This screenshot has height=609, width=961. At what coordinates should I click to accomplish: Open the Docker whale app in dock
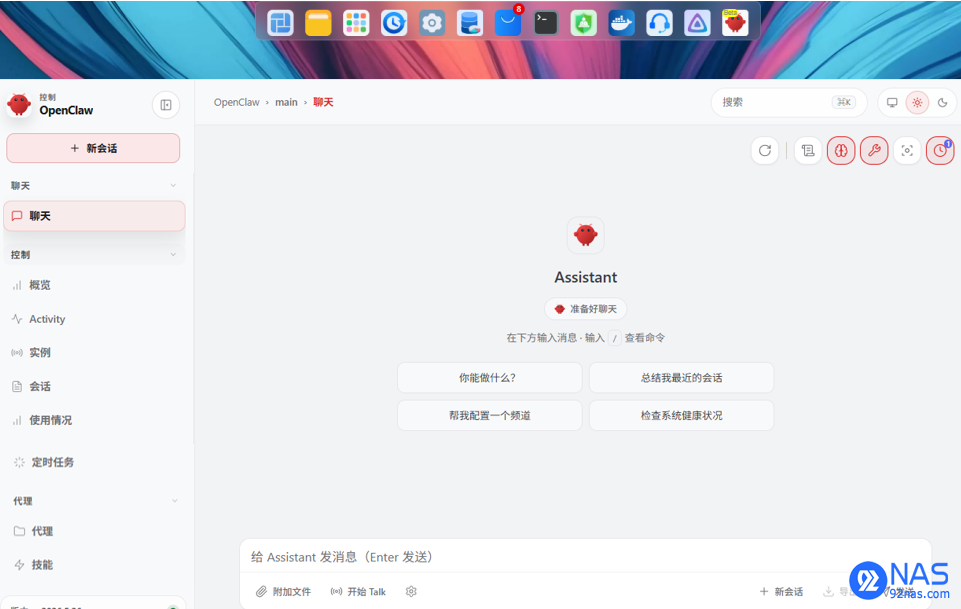coord(621,23)
